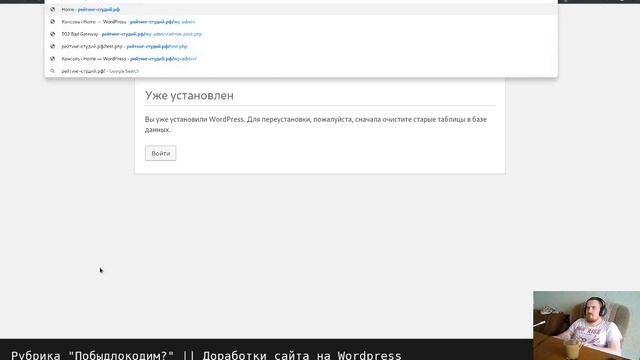Click the globe icon beside '502 Bad Gateway'
640x360 pixels.
tap(52, 34)
